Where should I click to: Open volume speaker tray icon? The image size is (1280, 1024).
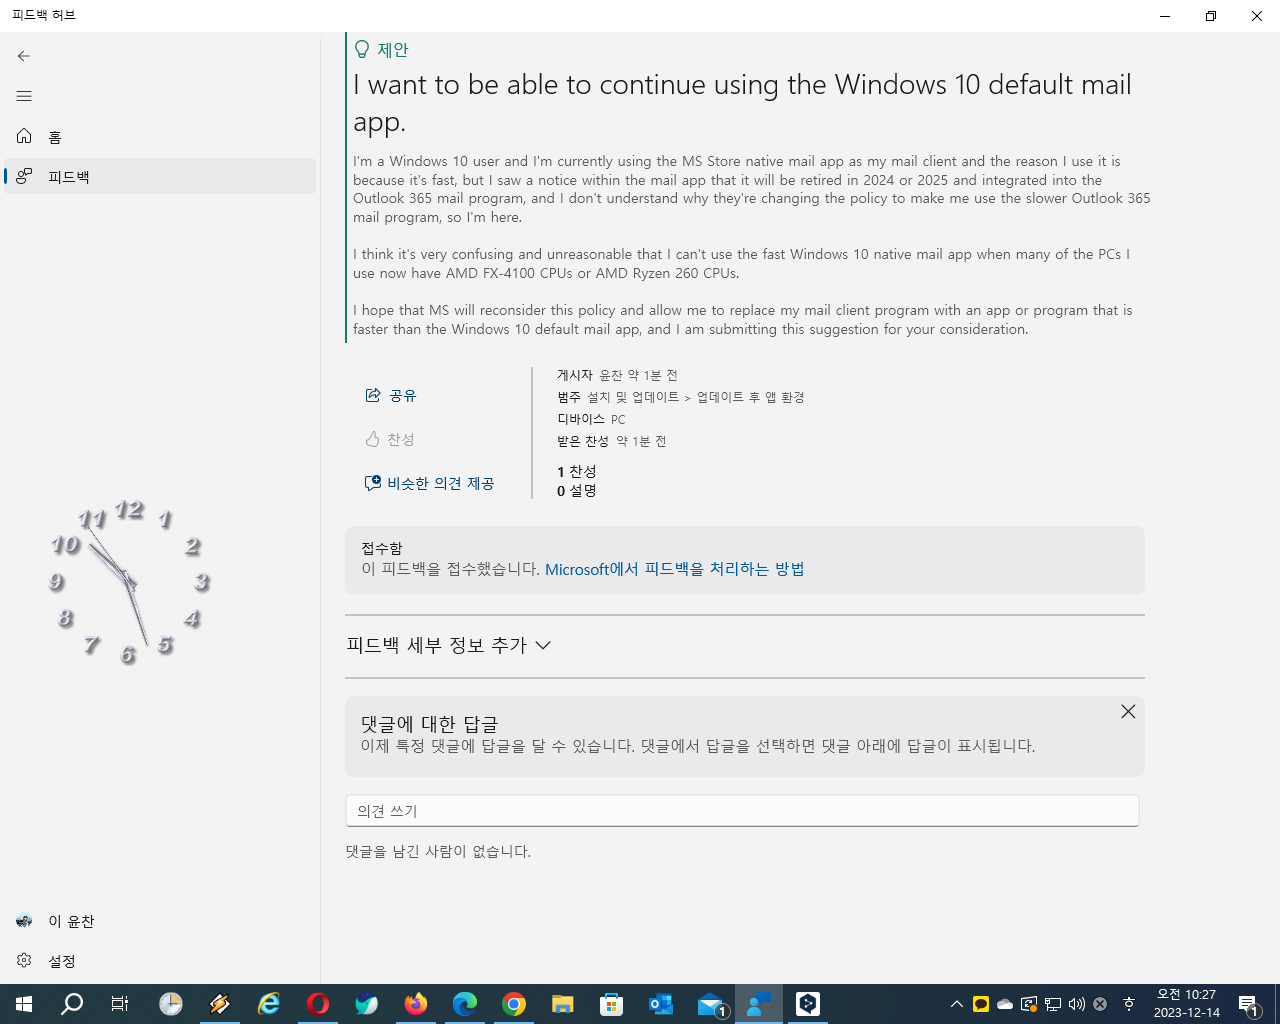click(1077, 1004)
